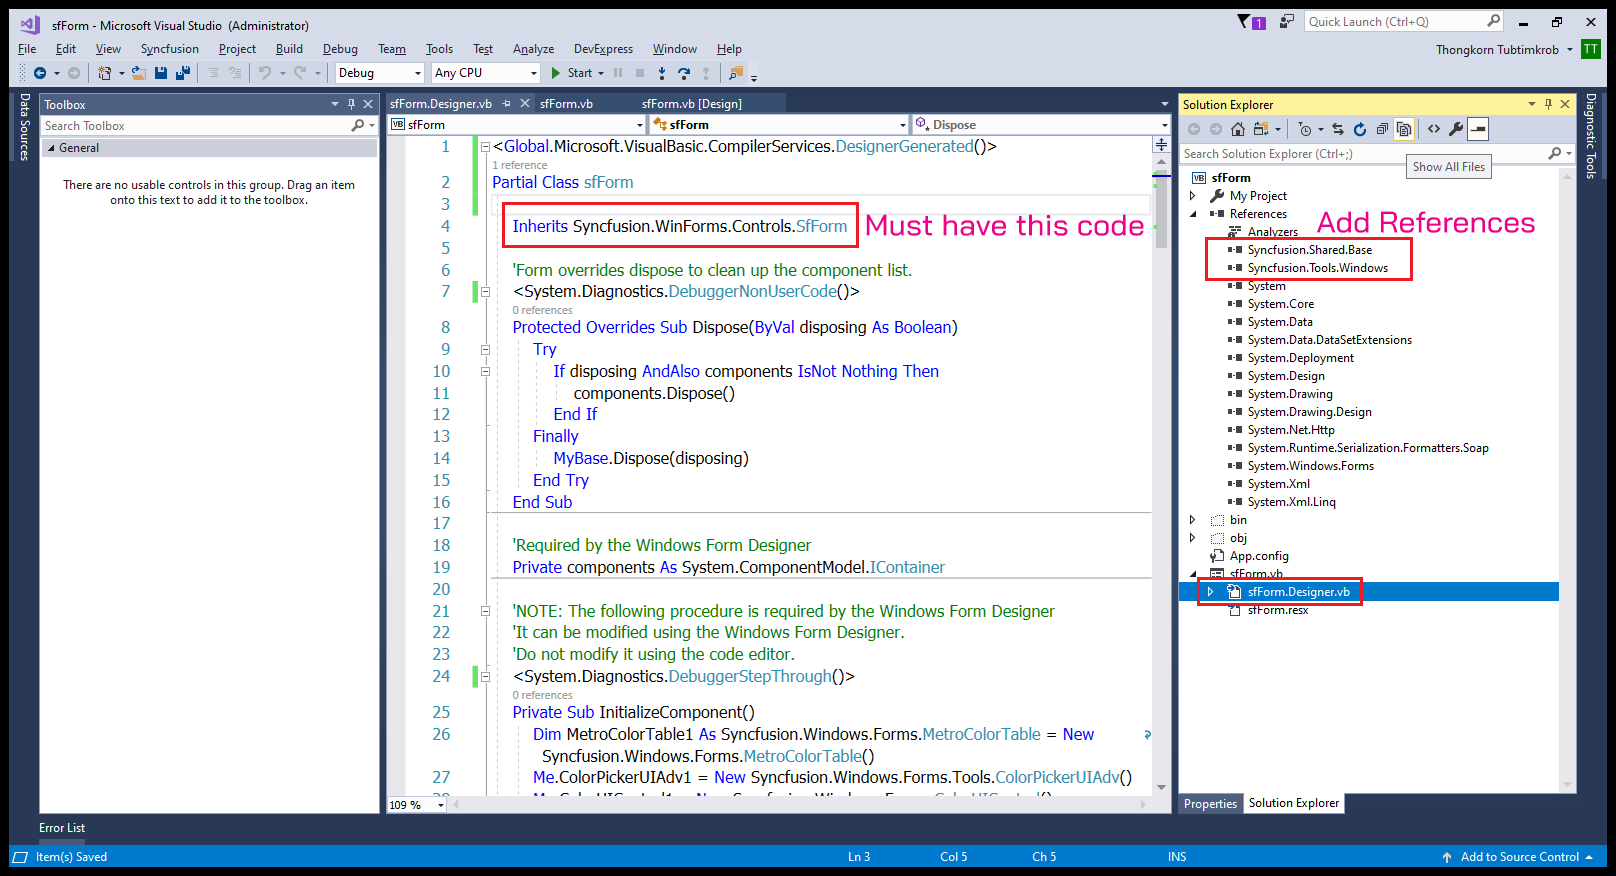The width and height of the screenshot is (1616, 876).
Task: Click the Switch Views icon in Solution Explorer
Action: [x=1261, y=129]
